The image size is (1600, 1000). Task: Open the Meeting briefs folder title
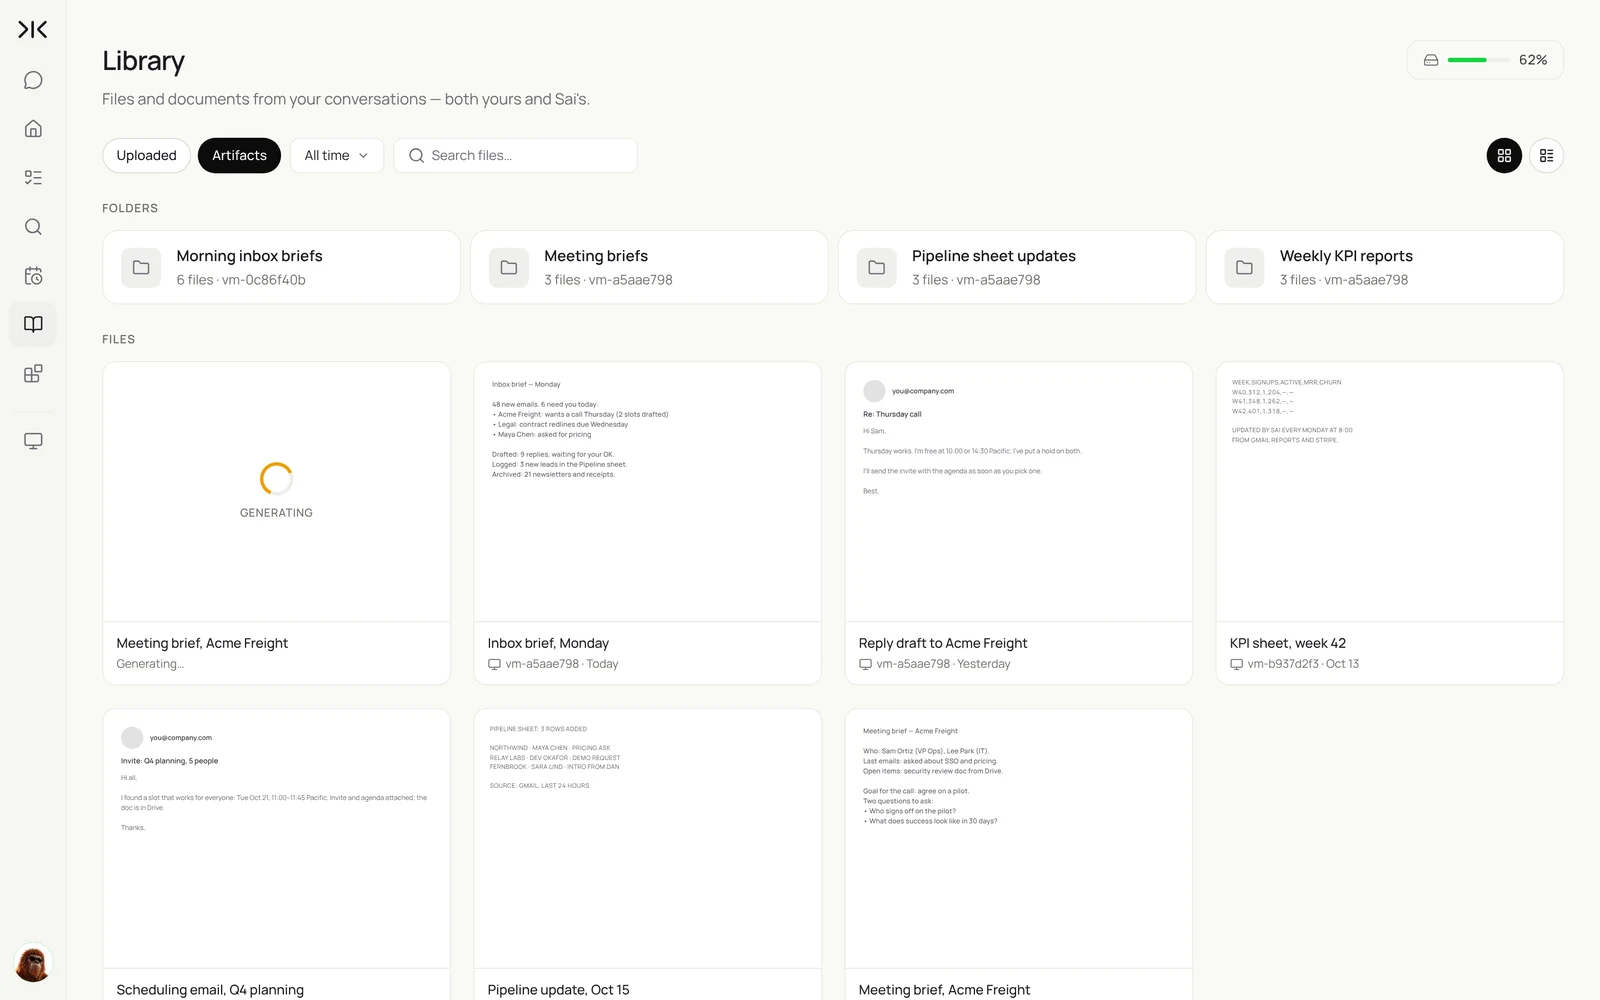[x=596, y=256]
